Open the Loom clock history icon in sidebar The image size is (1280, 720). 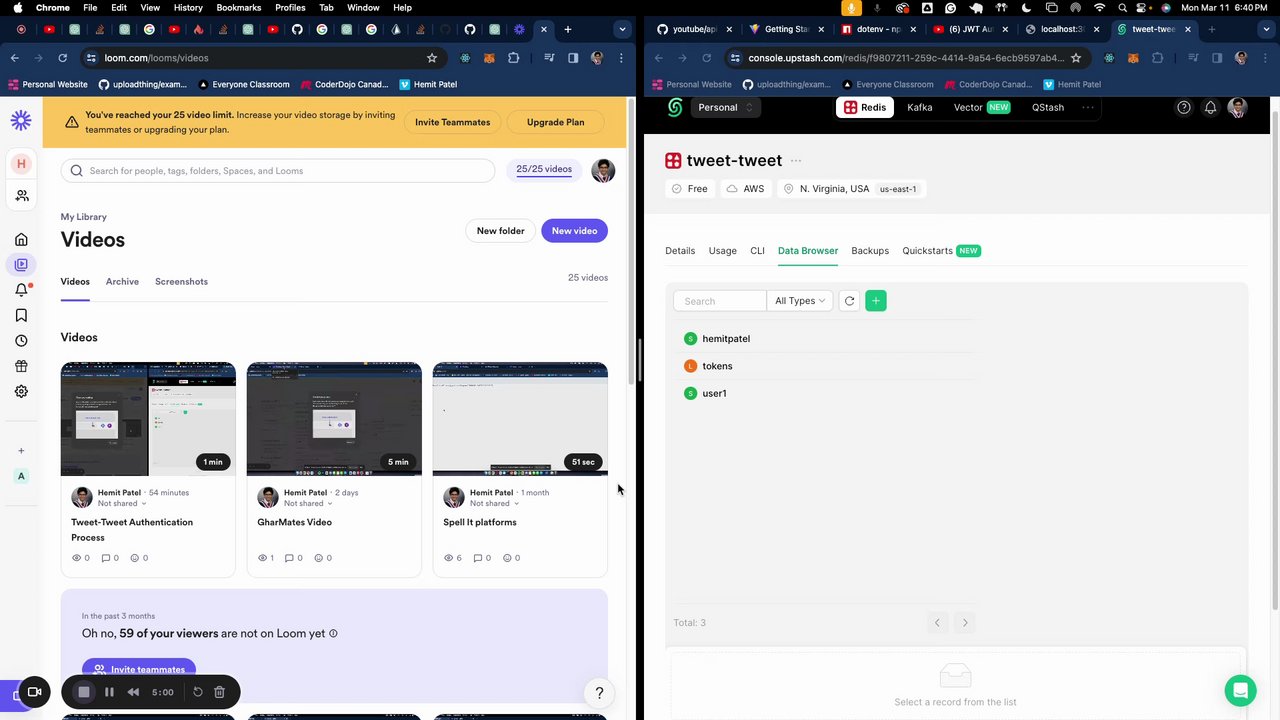(21, 341)
